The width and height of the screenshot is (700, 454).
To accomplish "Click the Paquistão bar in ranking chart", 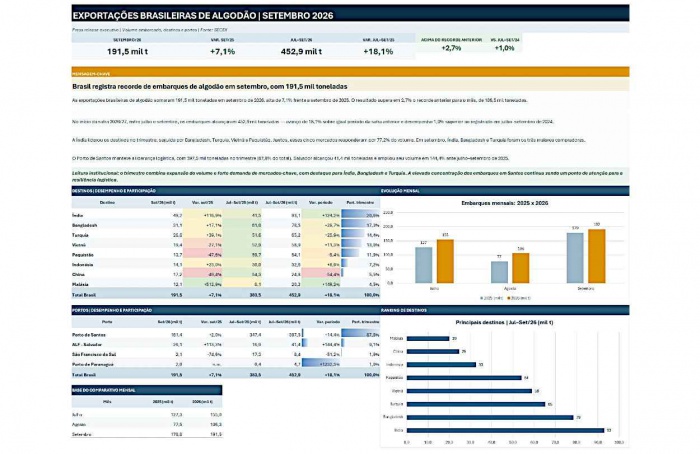I will click(x=464, y=378).
